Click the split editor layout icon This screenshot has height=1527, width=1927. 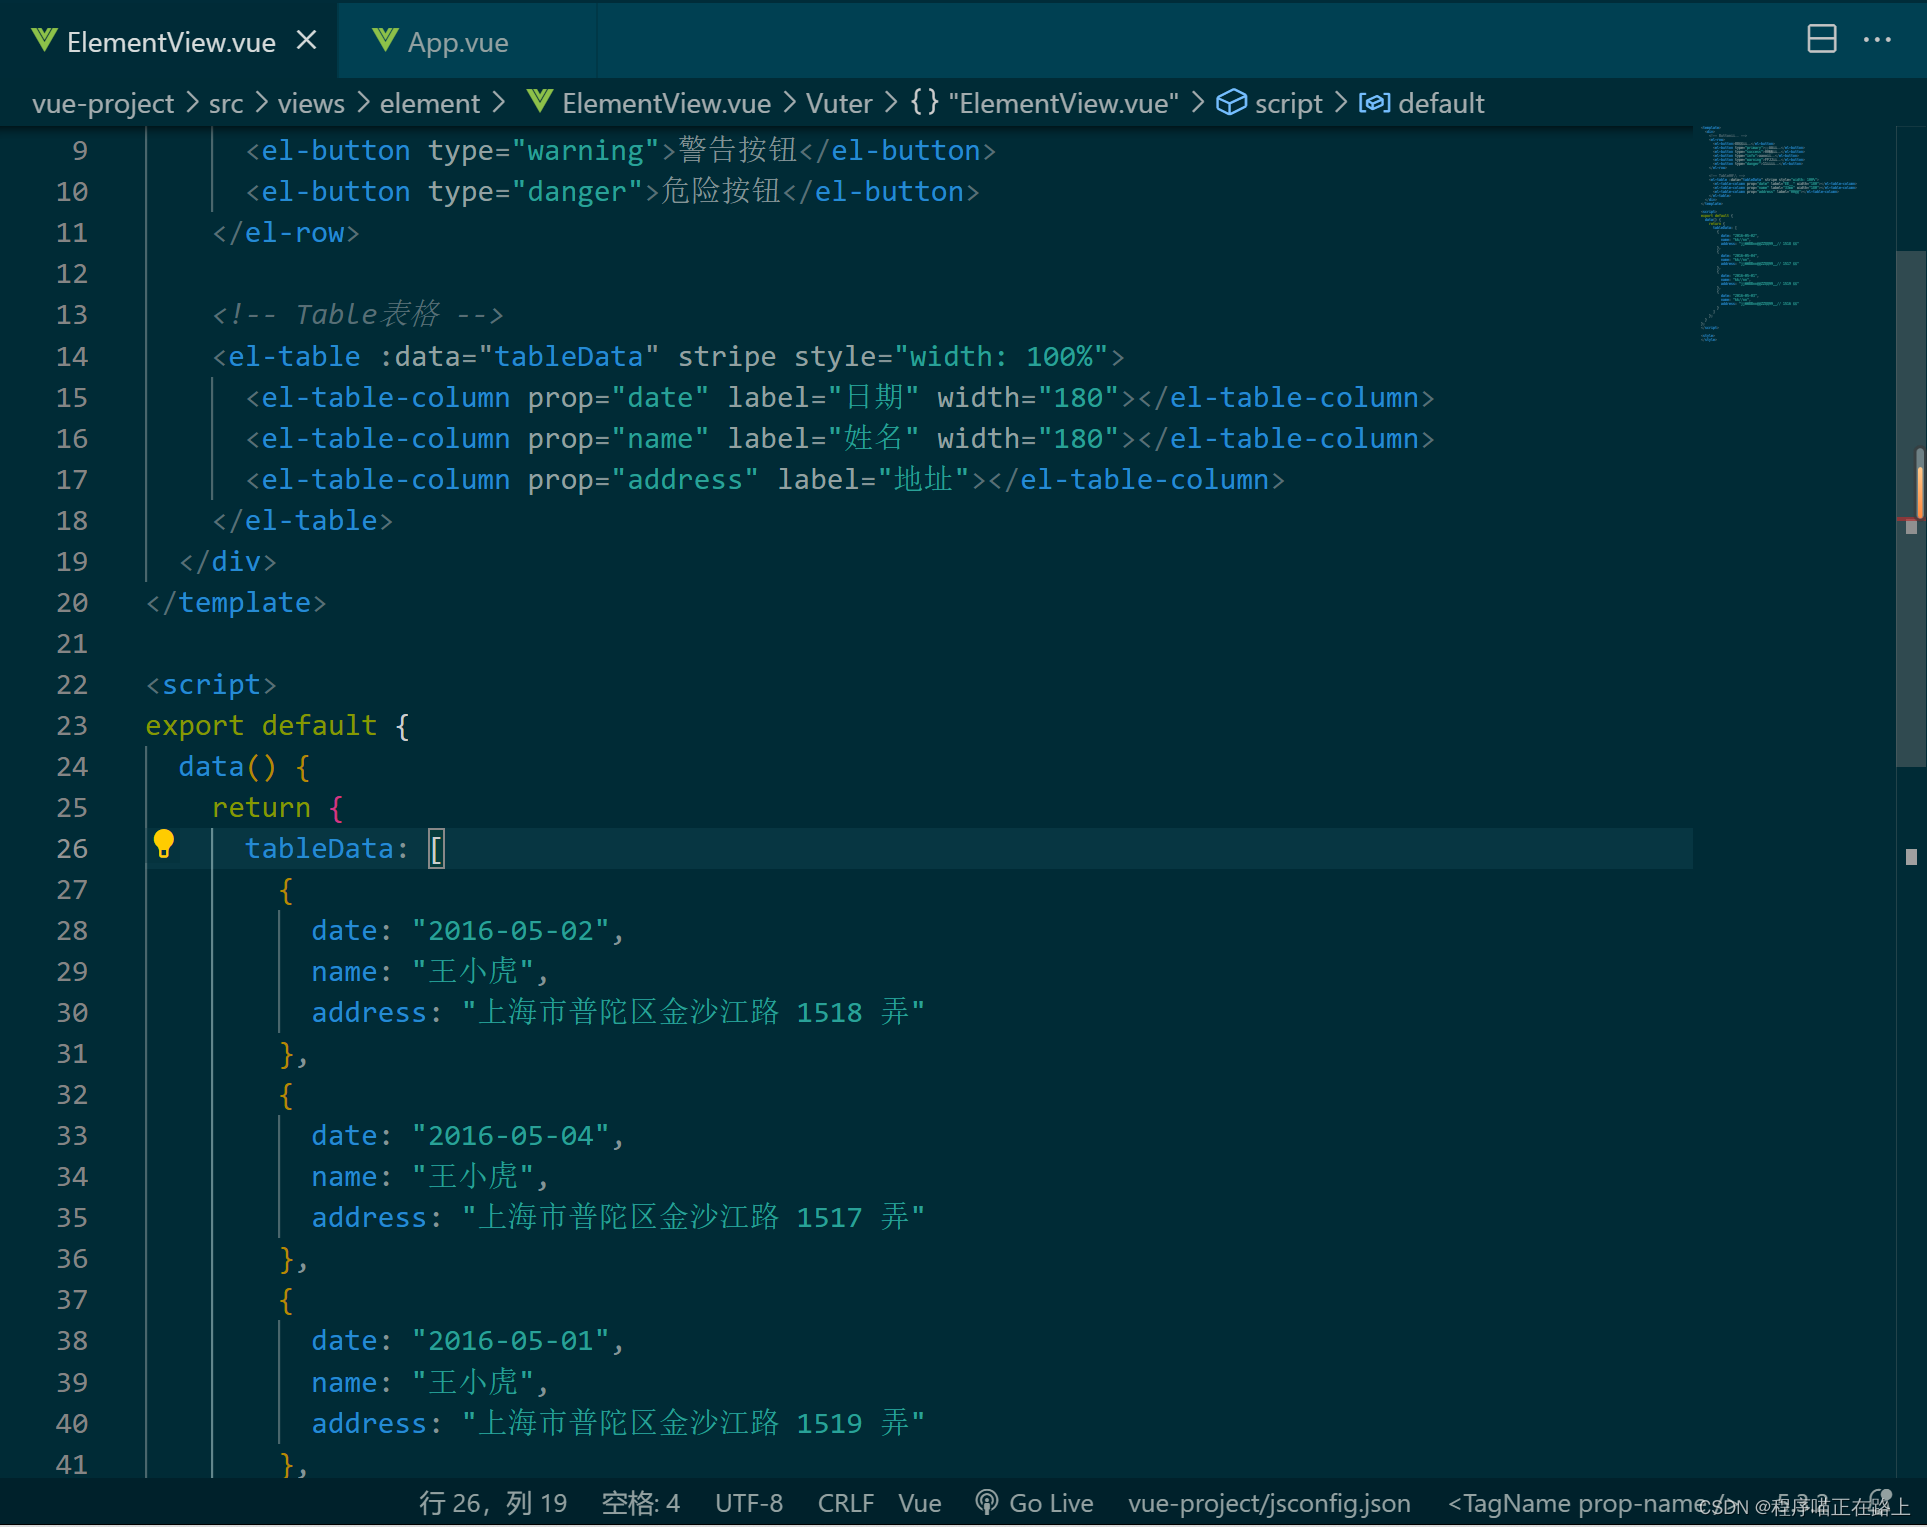(1822, 39)
